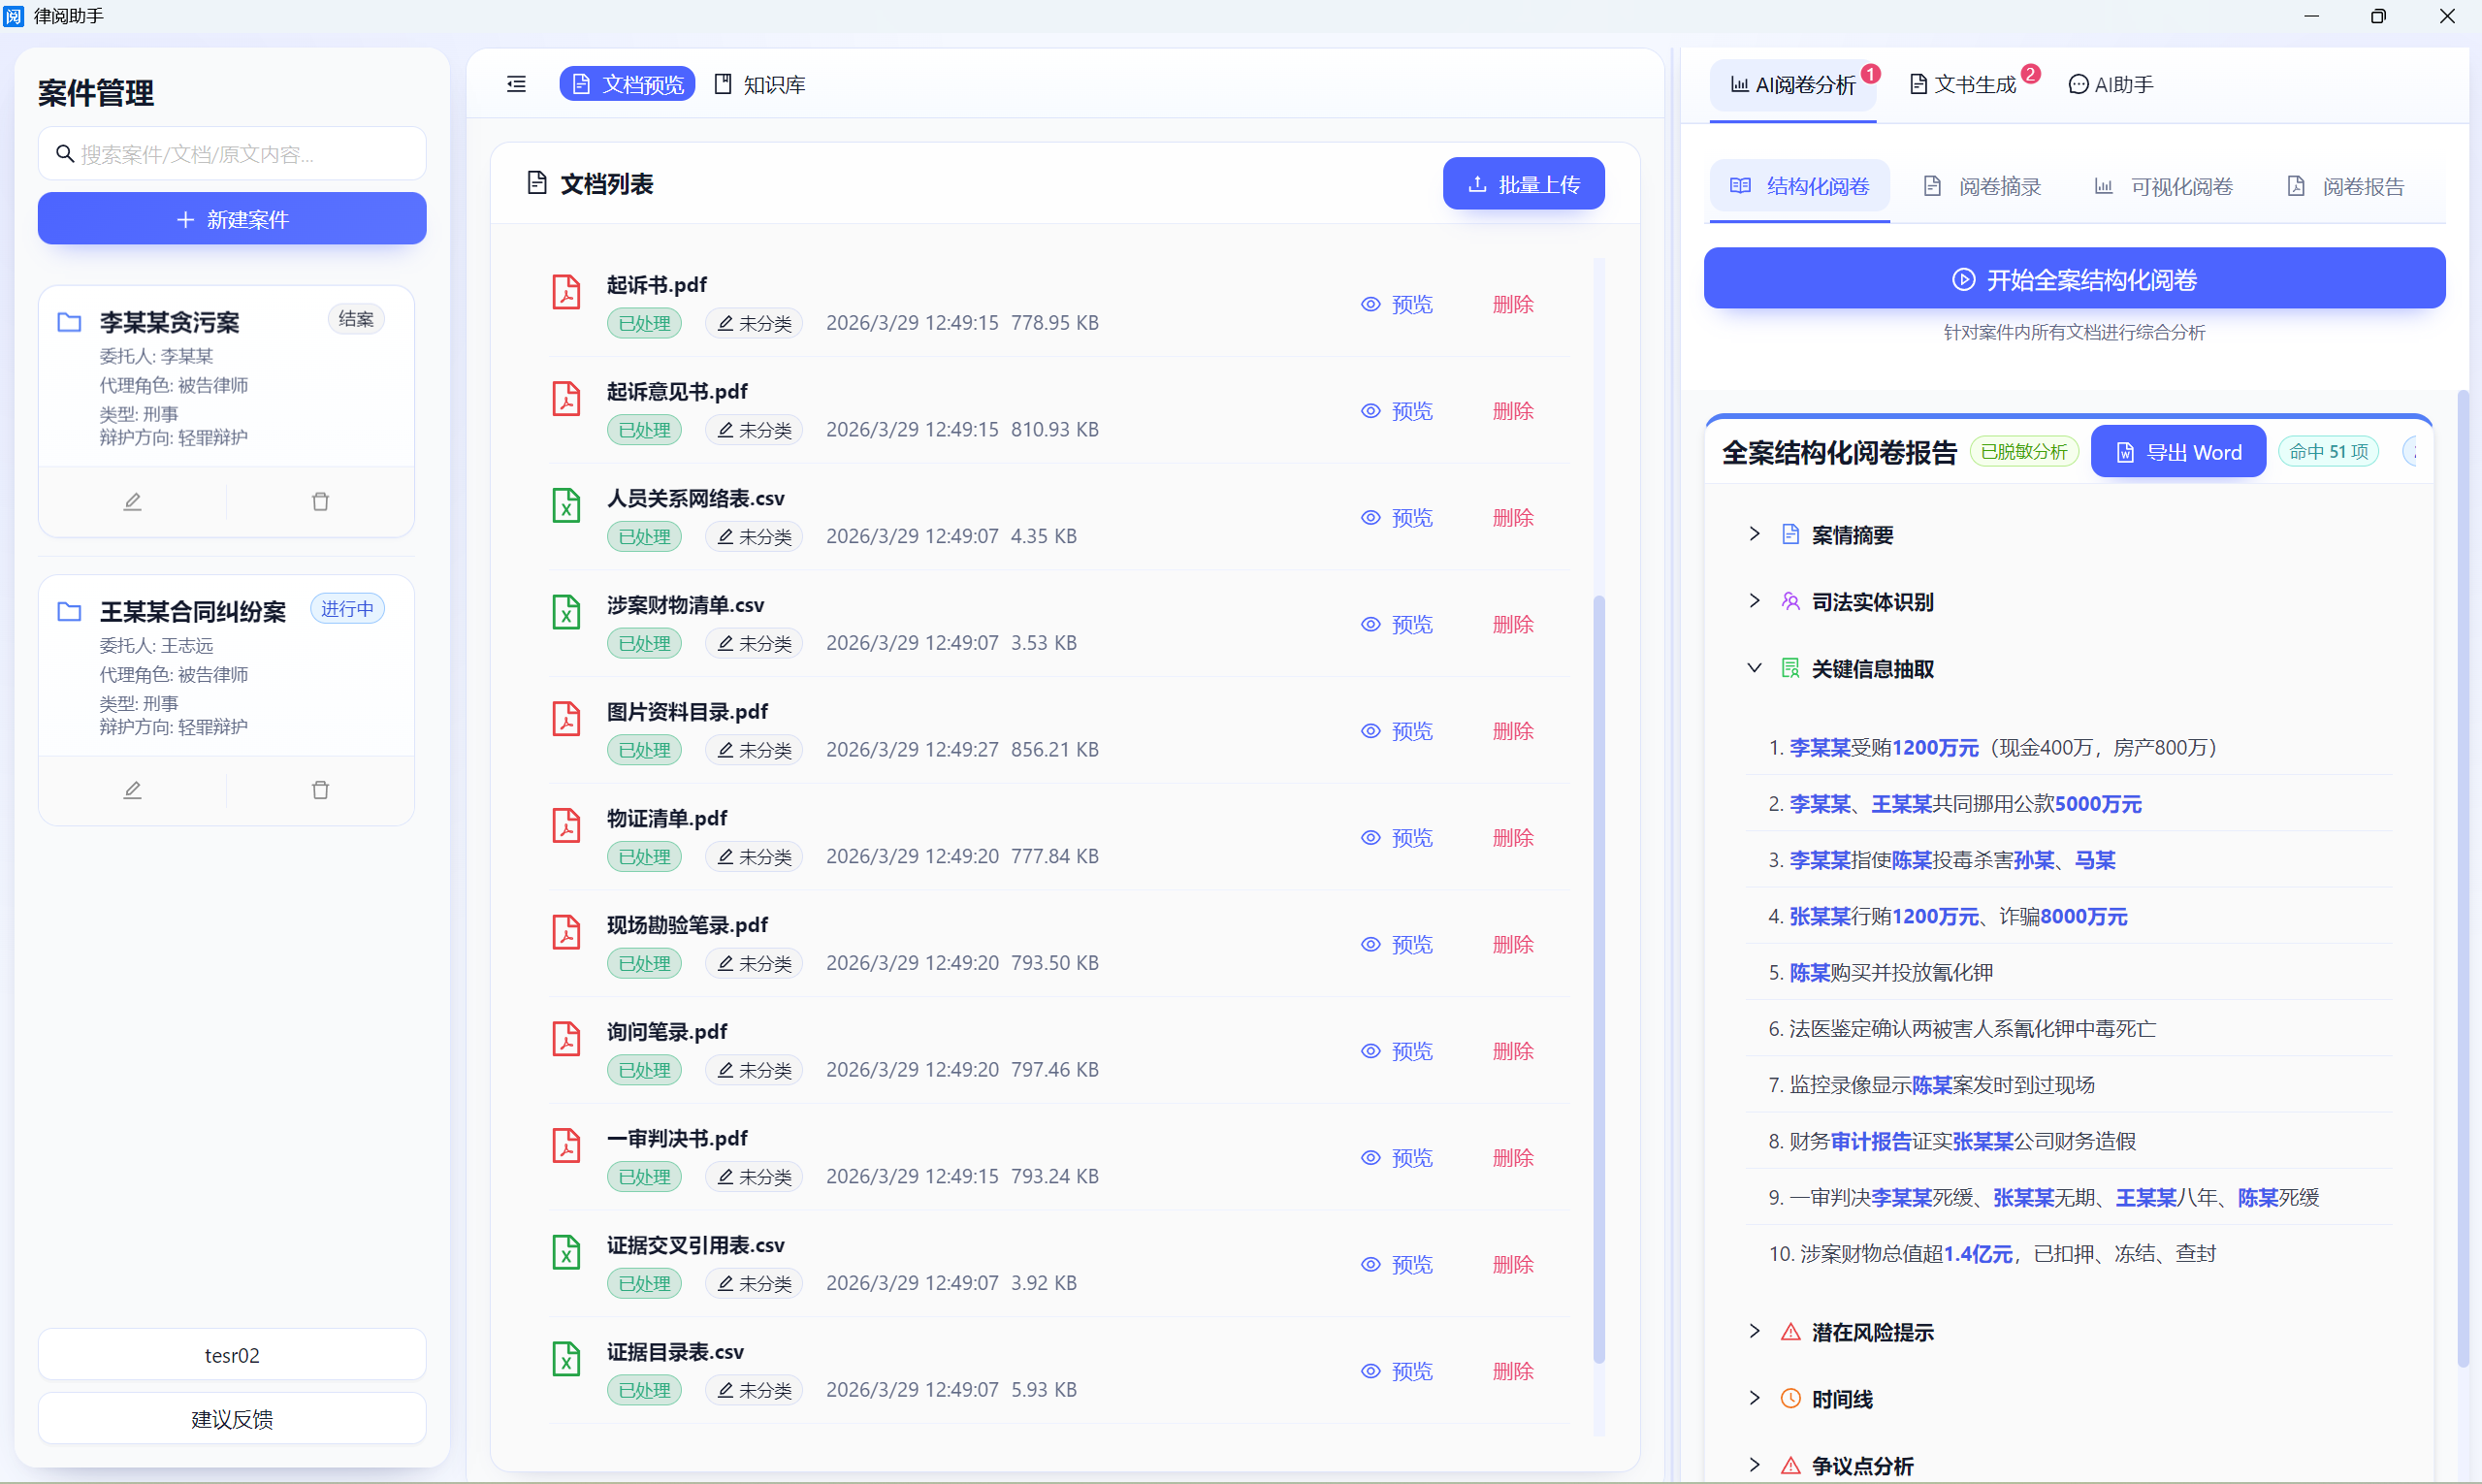Open the 文书生成 tab
Viewport: 2482px width, 1484px height.
(x=1962, y=84)
